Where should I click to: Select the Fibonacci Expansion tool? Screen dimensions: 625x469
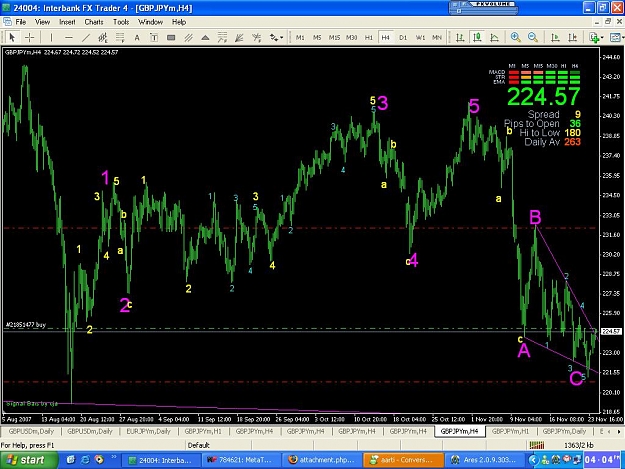tap(222, 37)
